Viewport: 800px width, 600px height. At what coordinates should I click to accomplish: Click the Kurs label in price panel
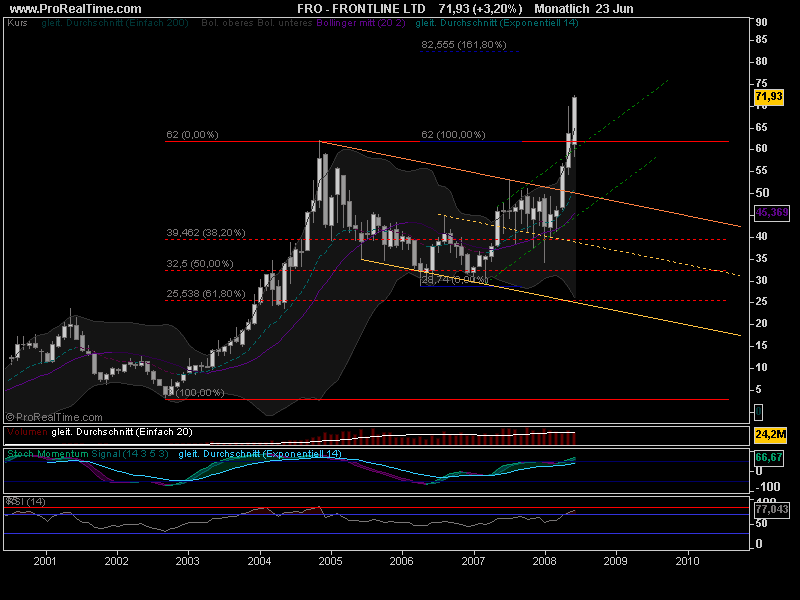point(17,21)
